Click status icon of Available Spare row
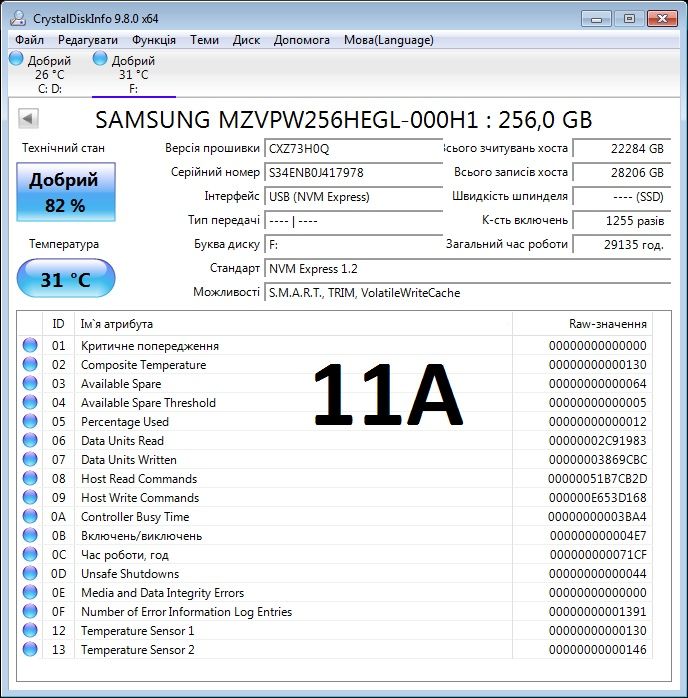The width and height of the screenshot is (688, 698). (x=30, y=383)
